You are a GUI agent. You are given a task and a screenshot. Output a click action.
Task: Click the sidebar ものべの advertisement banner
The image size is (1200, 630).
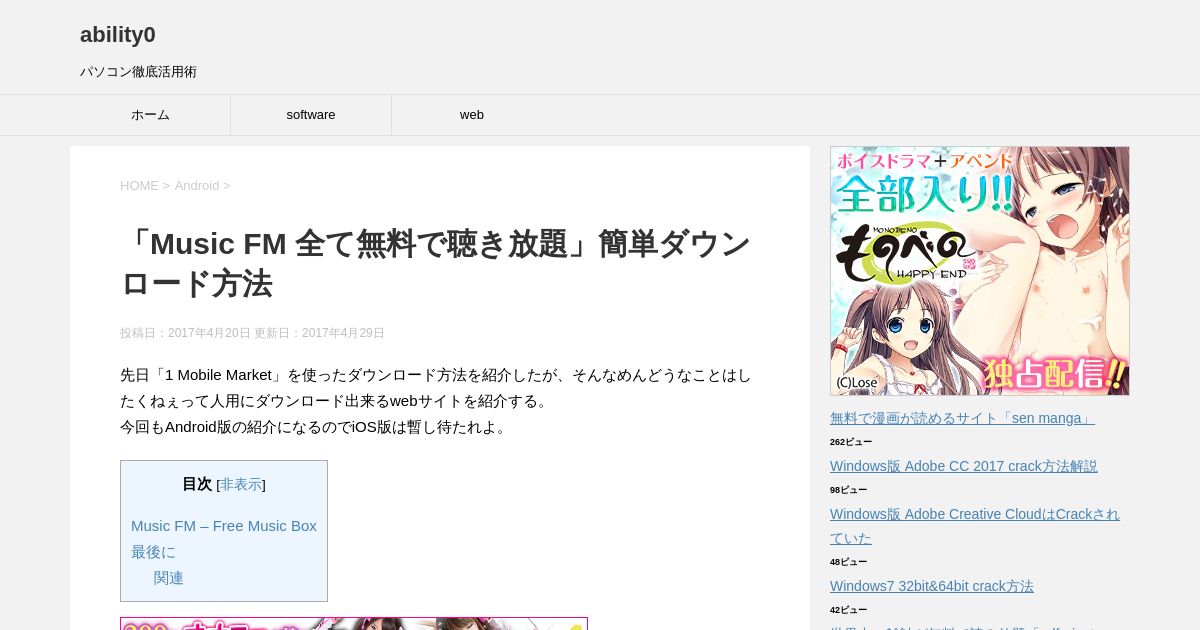(x=980, y=271)
